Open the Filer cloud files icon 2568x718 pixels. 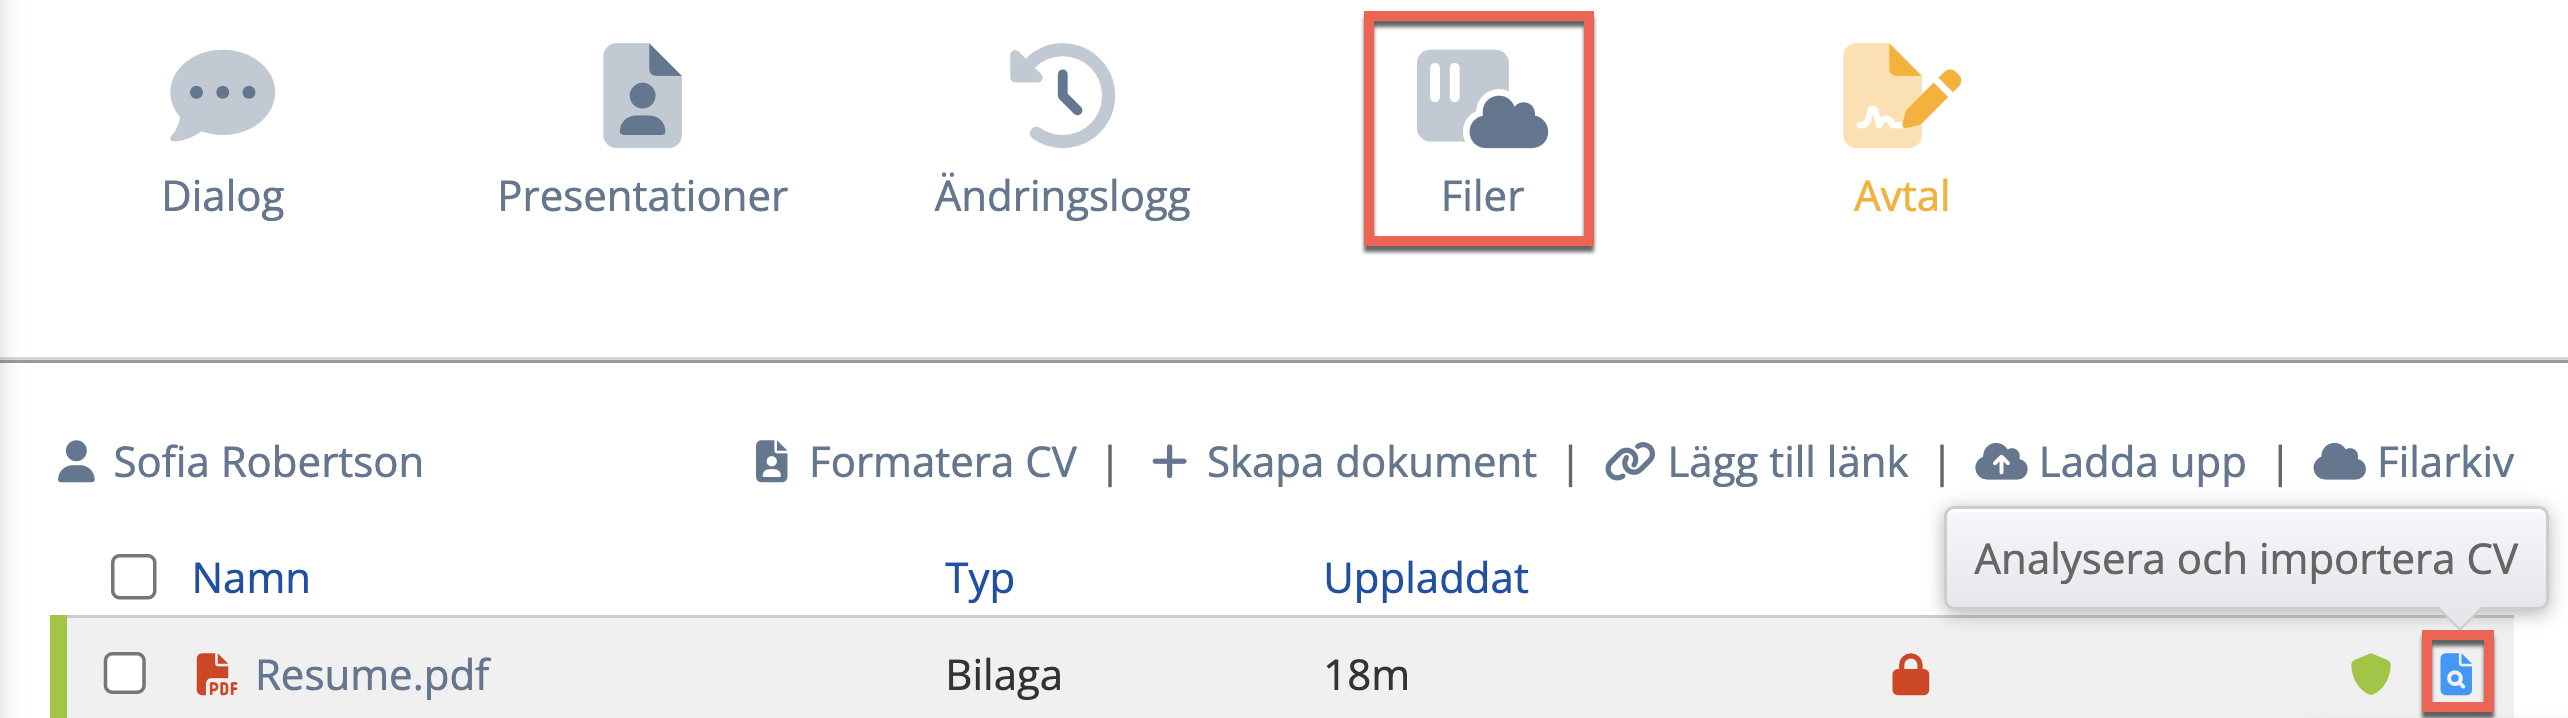tap(1482, 98)
